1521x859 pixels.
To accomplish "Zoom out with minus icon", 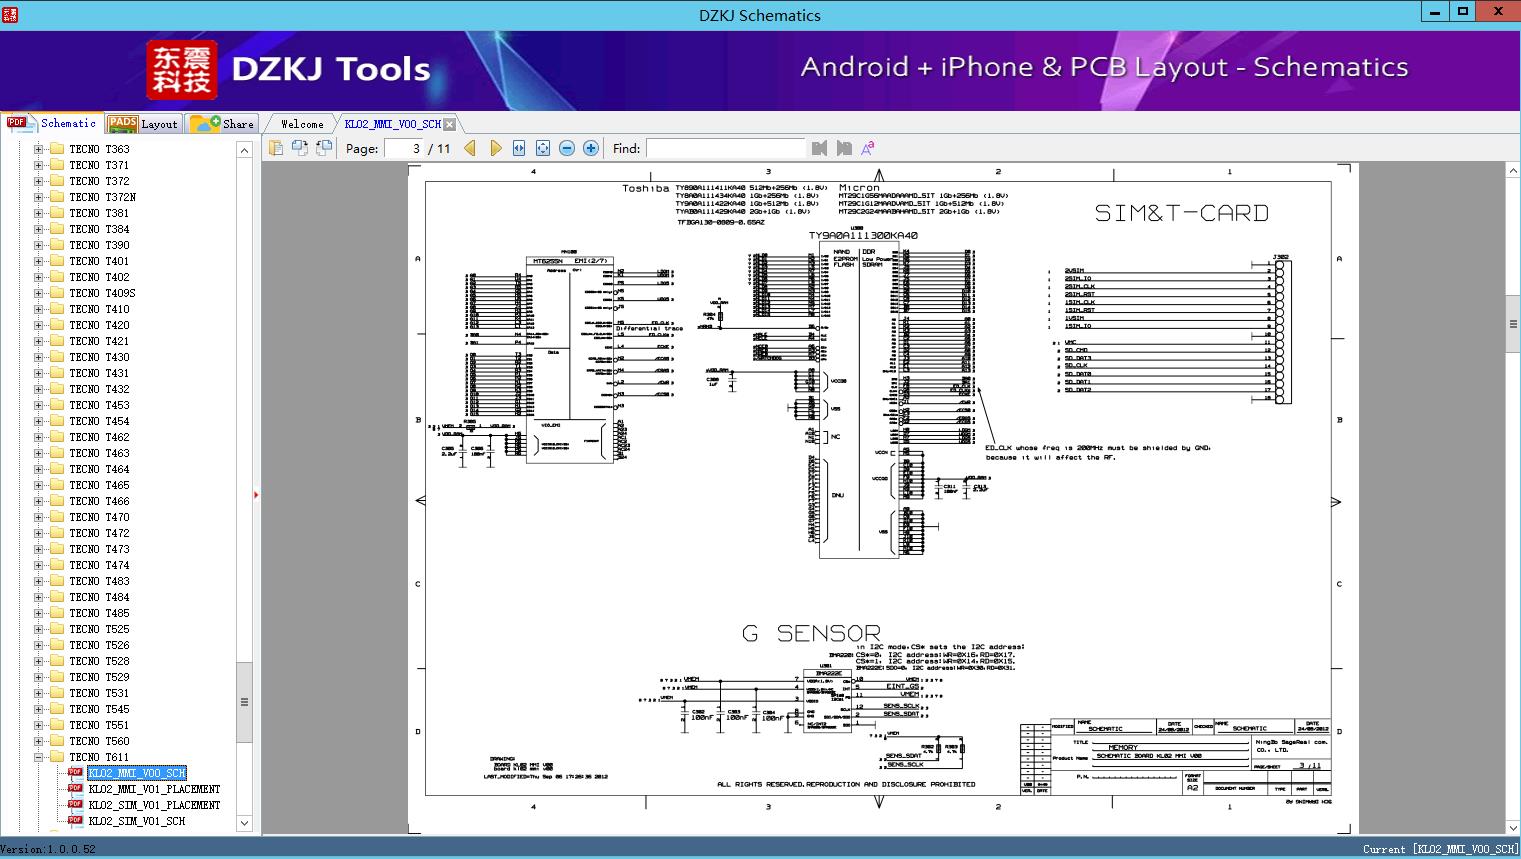I will tap(567, 148).
